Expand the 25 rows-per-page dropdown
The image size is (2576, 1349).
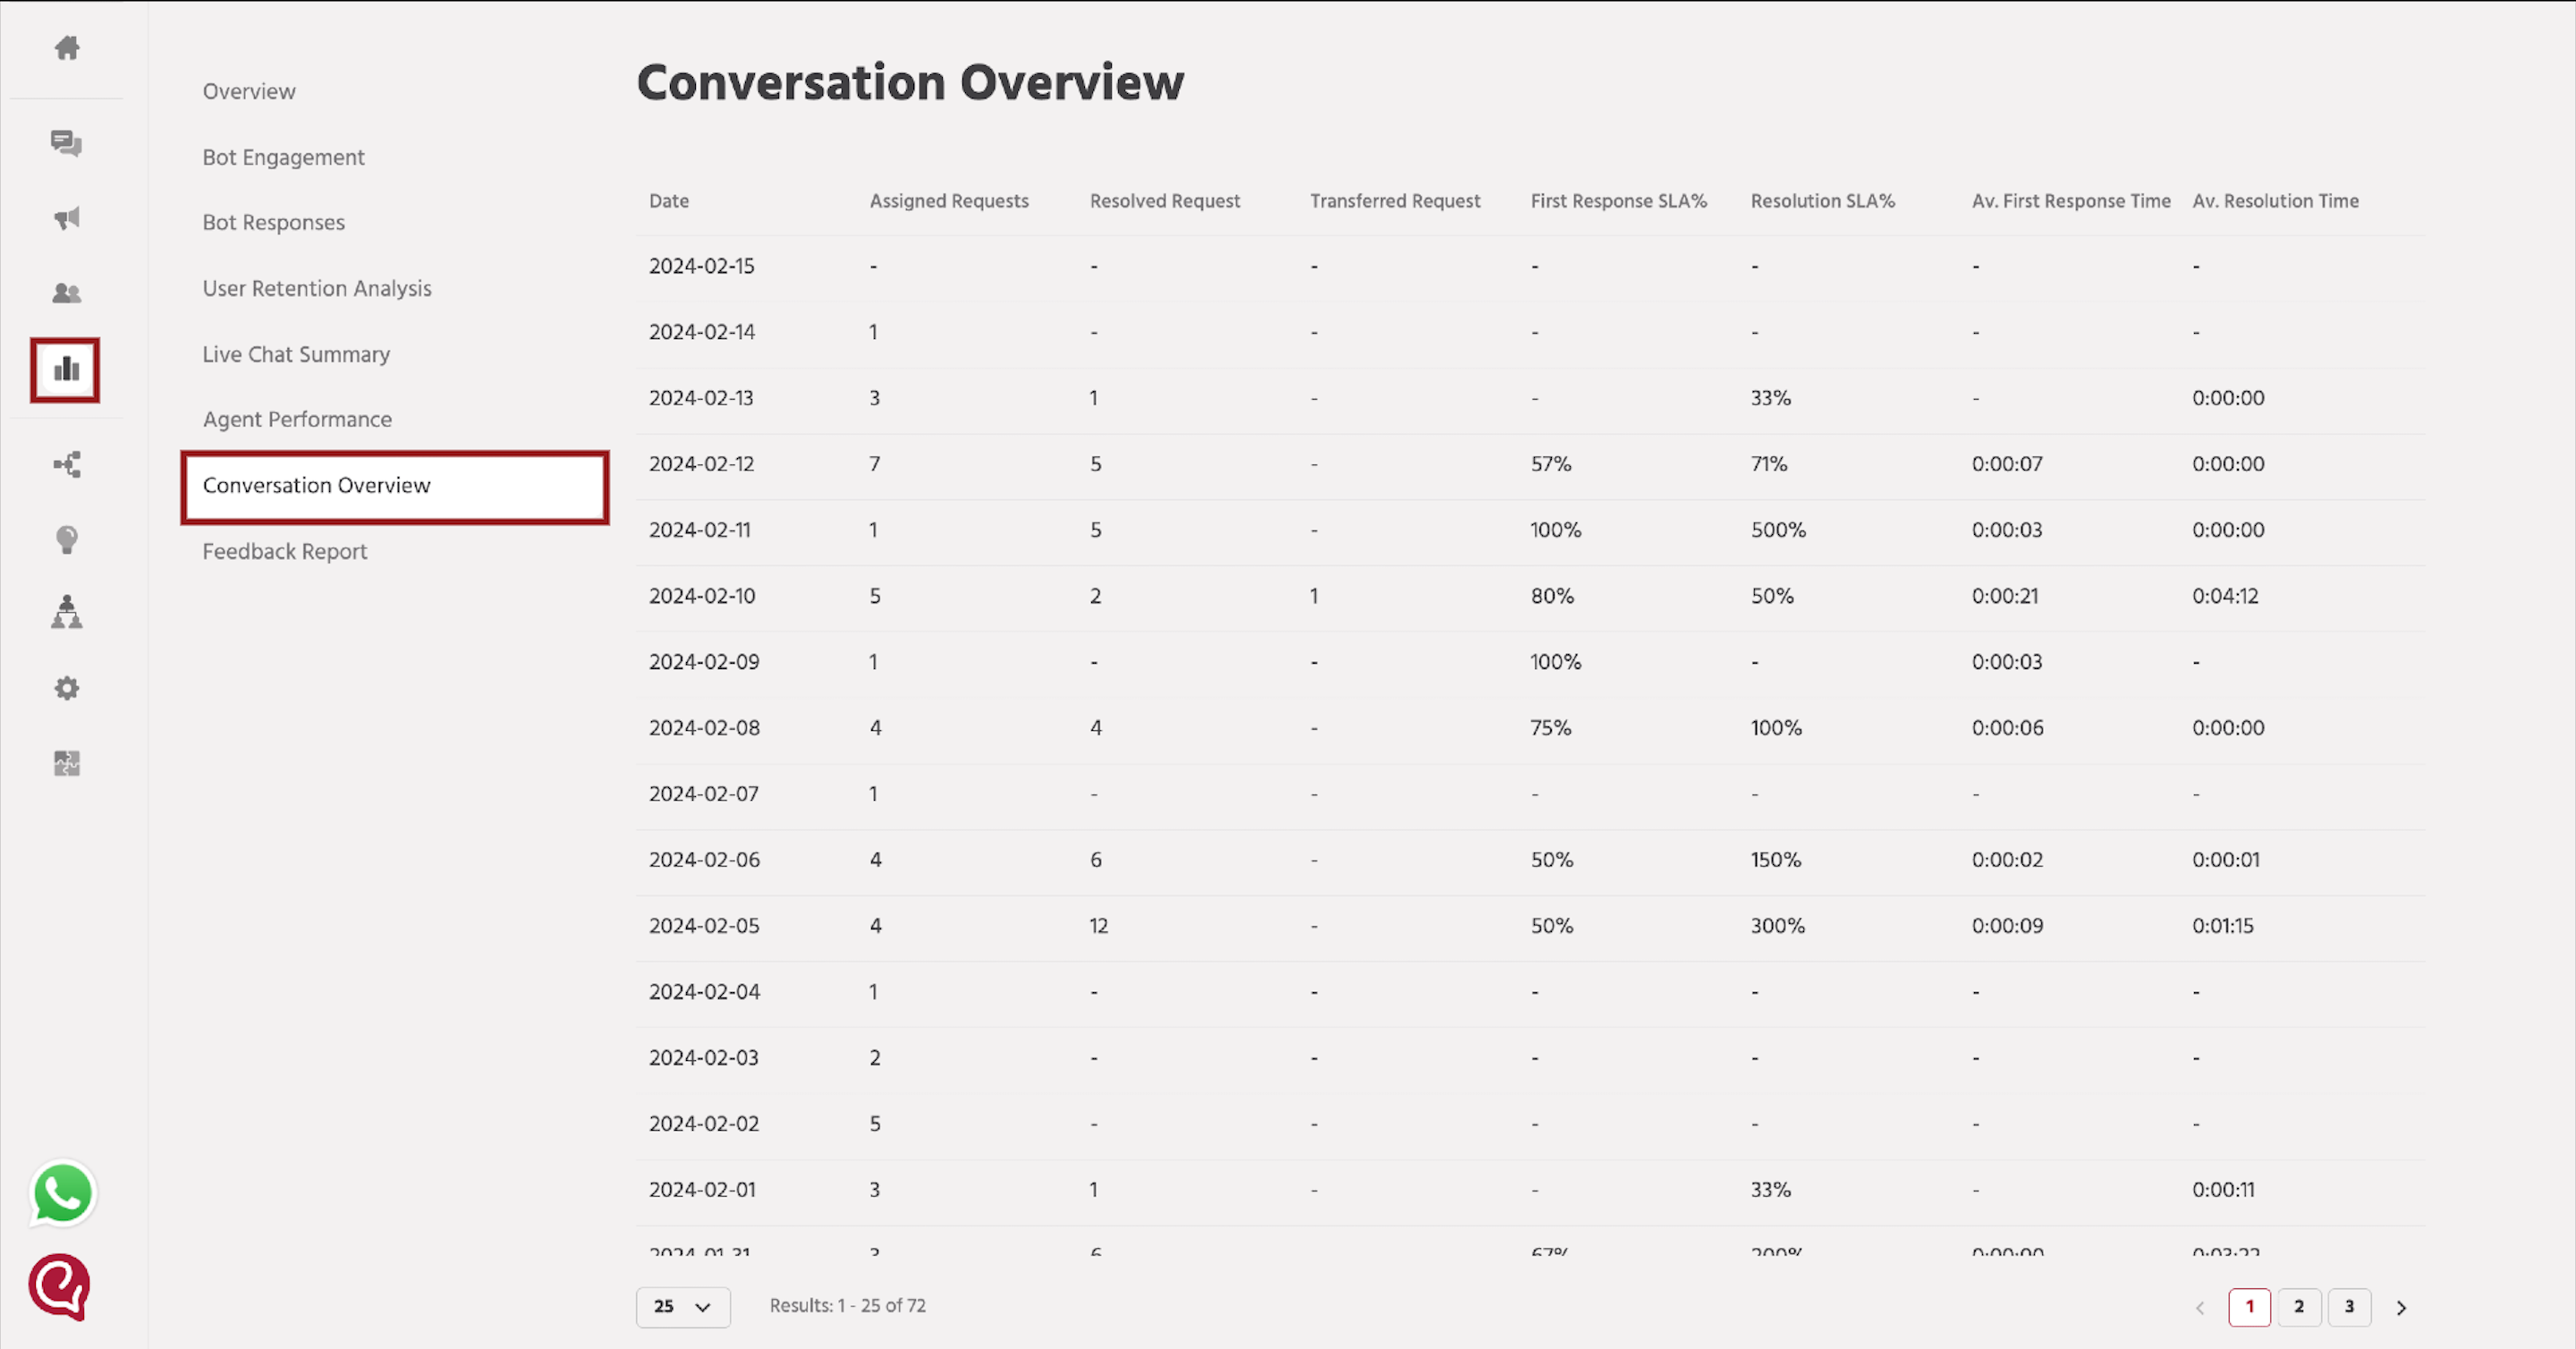click(x=683, y=1306)
